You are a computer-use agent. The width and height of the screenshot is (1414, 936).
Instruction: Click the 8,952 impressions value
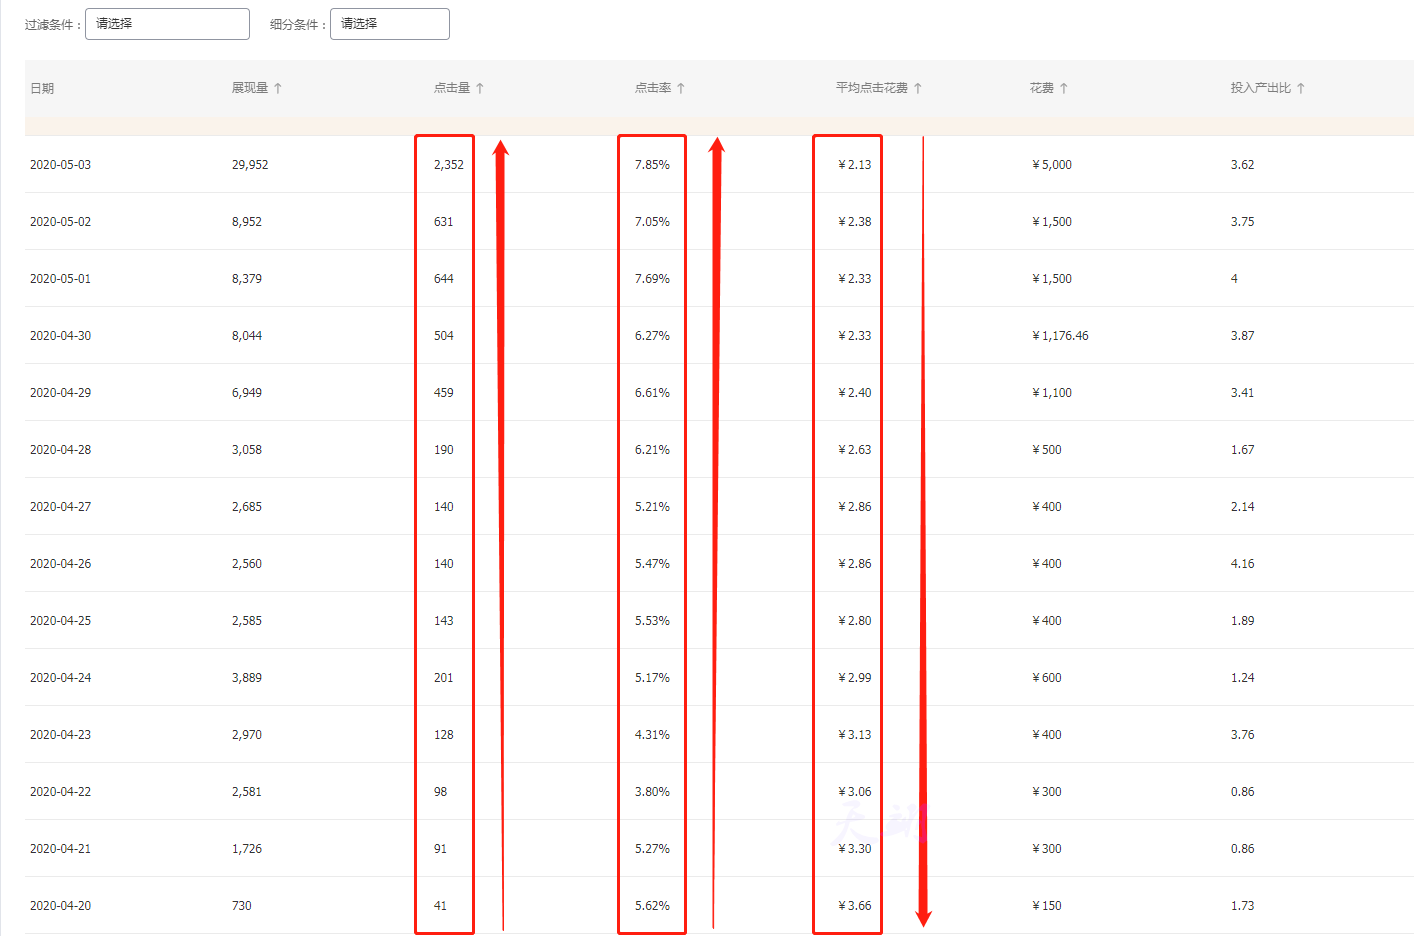tap(247, 222)
